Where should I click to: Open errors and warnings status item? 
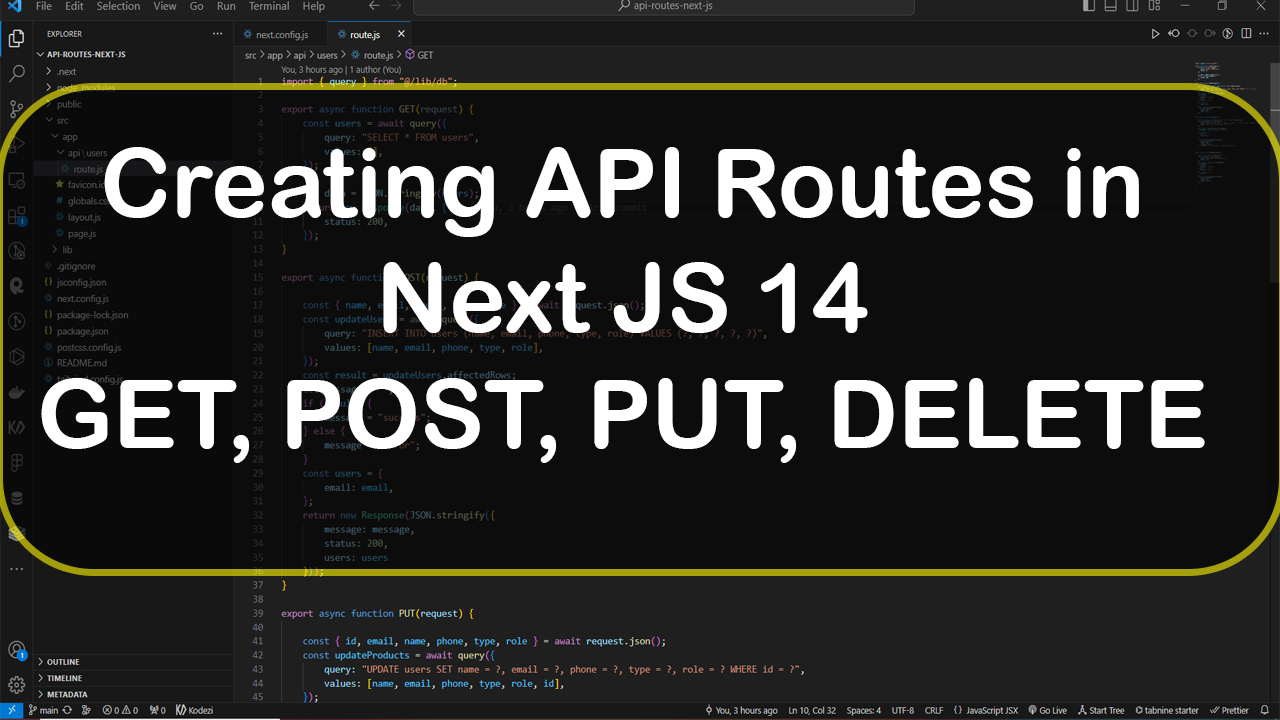click(x=120, y=710)
